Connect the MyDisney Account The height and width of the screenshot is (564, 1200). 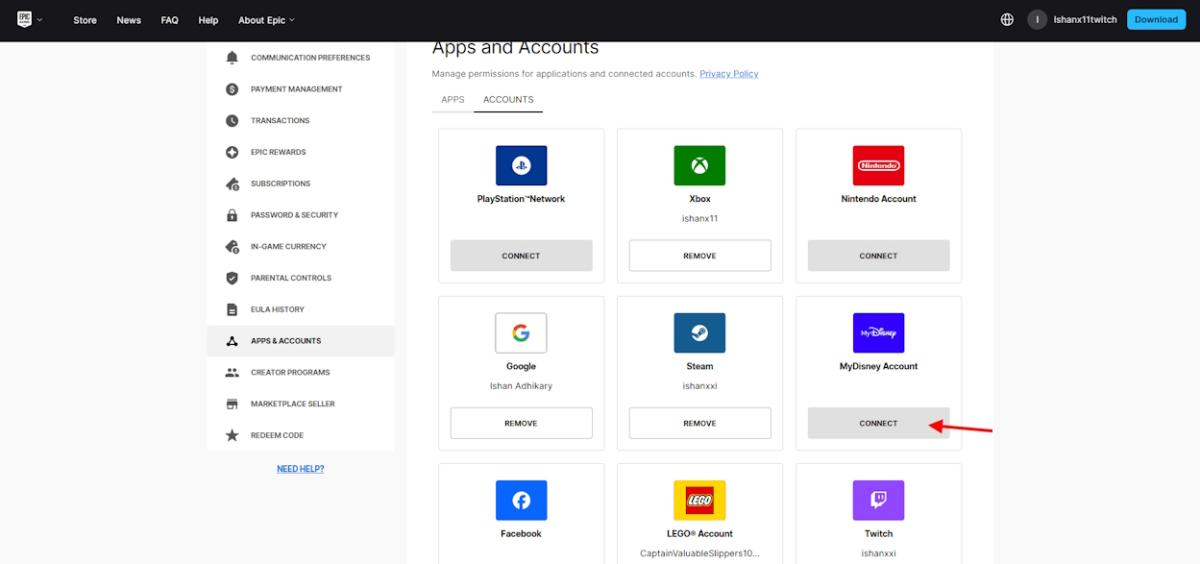(878, 423)
